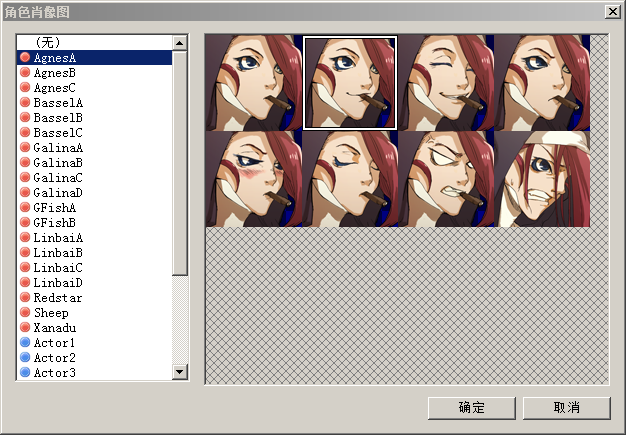The width and height of the screenshot is (626, 435).
Task: Click the LinbaiB list item
Action: tap(95, 253)
